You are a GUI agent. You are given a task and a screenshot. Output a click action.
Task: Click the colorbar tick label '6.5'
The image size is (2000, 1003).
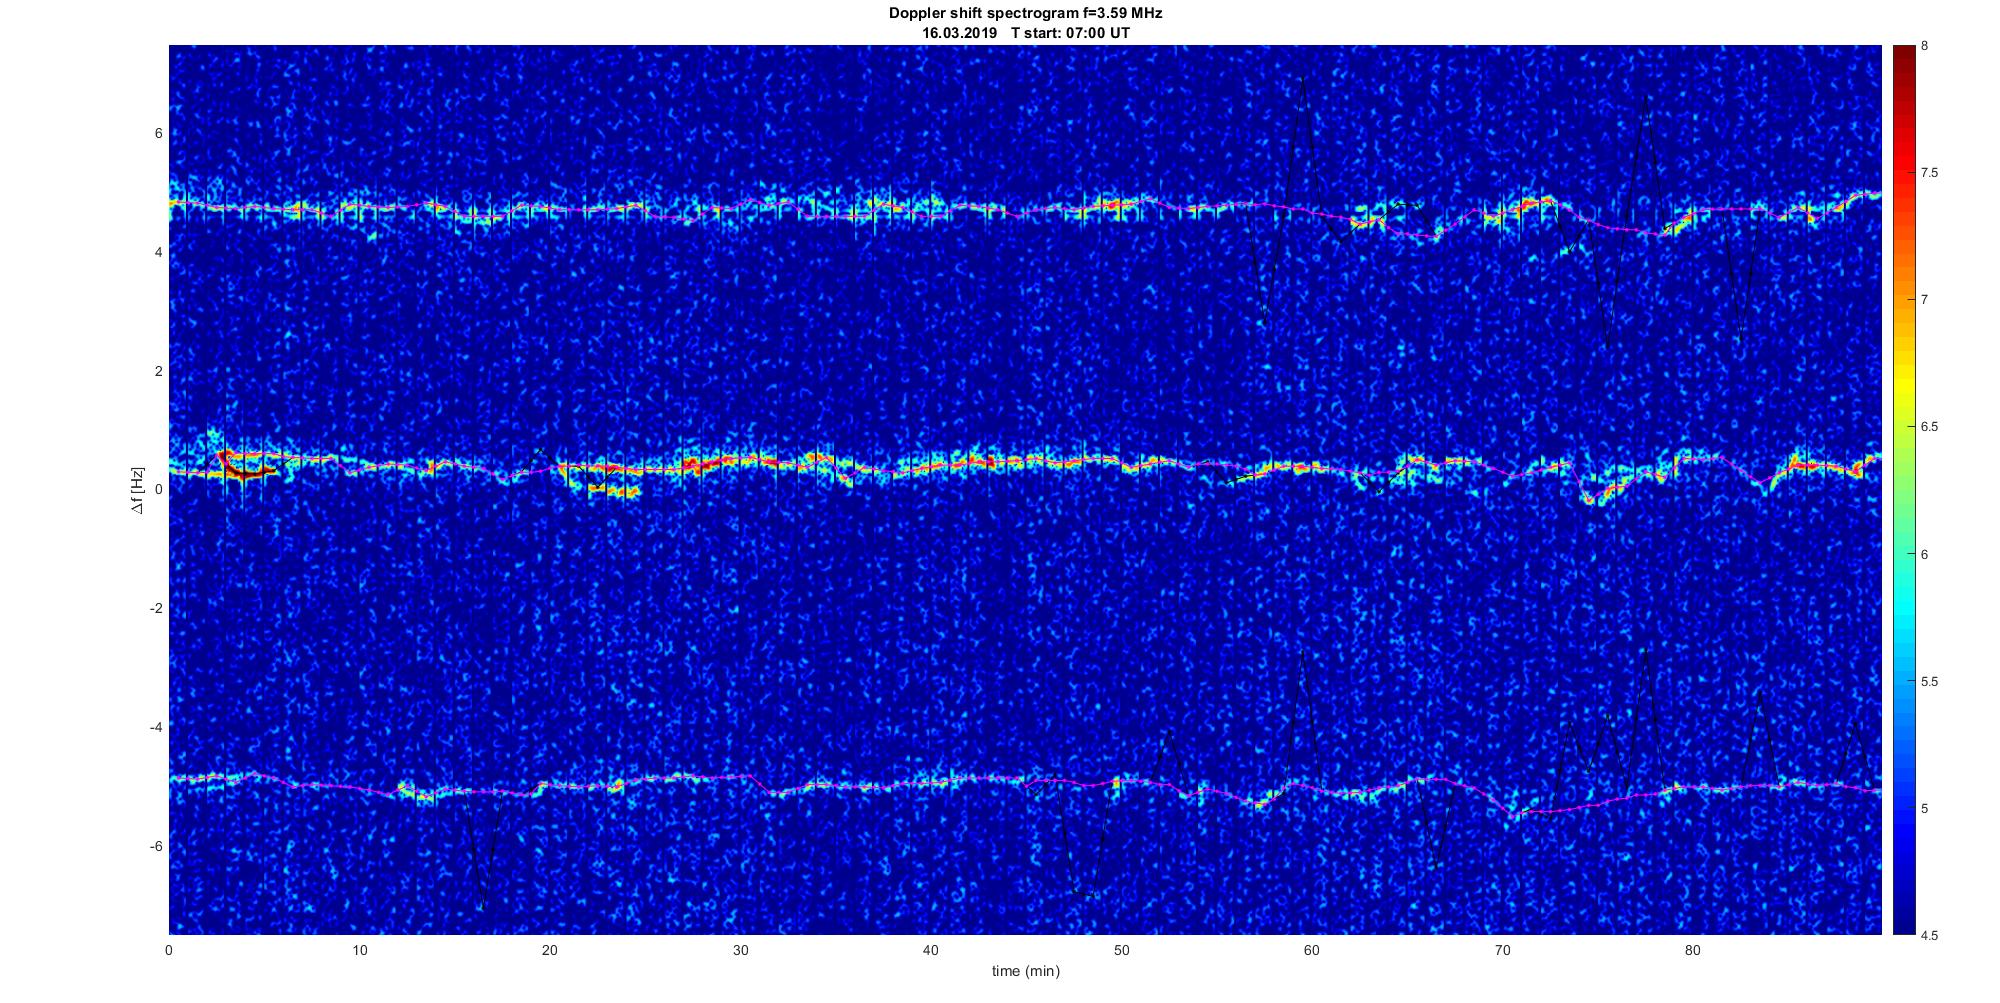click(1929, 427)
